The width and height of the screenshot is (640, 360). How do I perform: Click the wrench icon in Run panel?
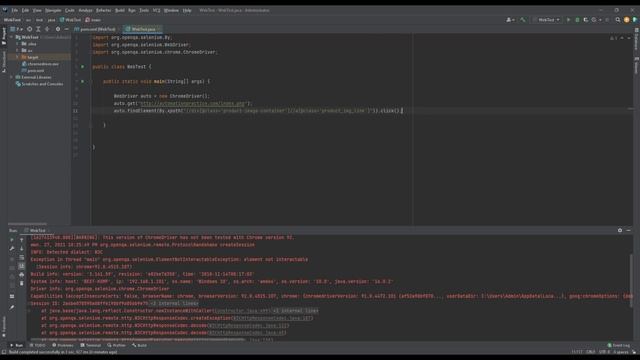[12, 249]
